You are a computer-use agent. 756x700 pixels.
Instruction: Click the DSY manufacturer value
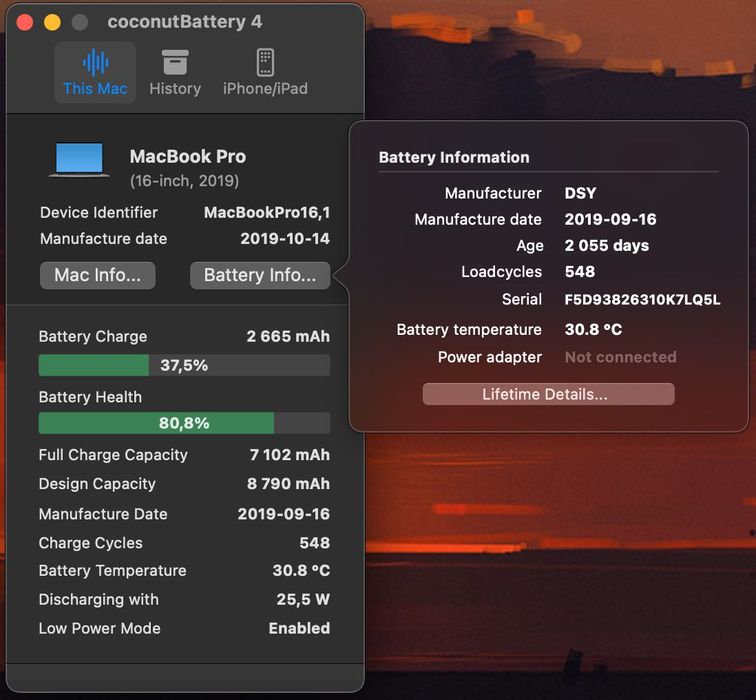coord(580,193)
